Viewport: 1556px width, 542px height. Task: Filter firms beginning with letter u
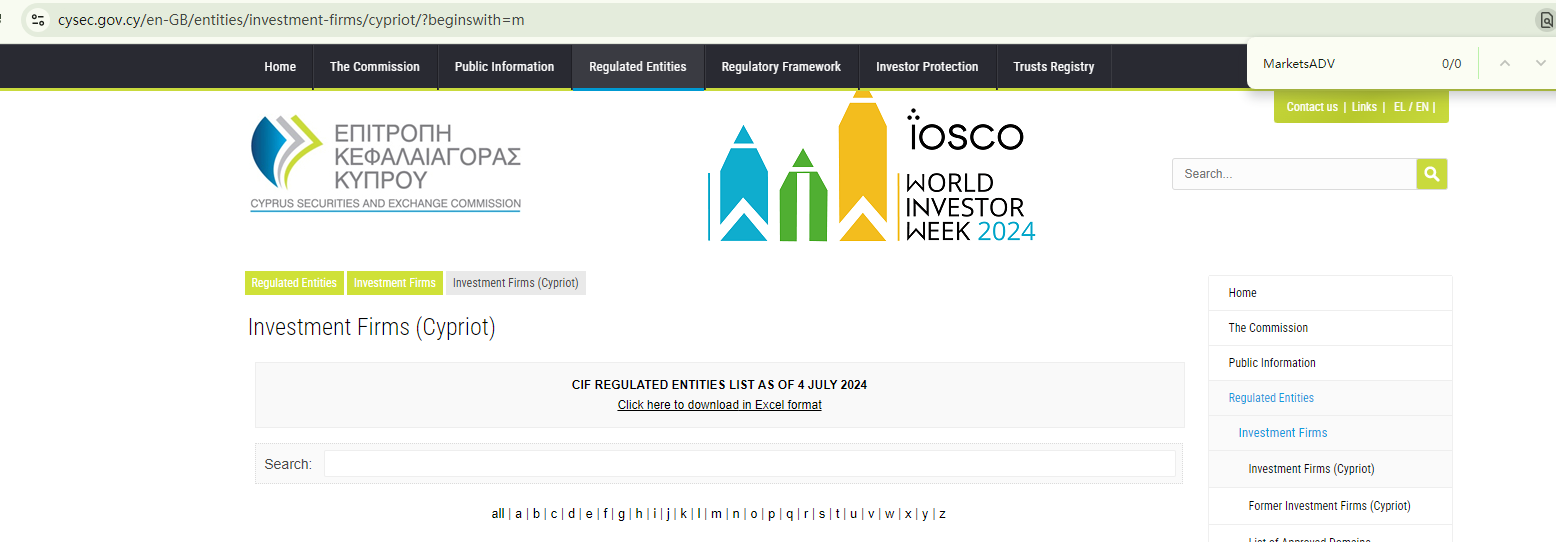[x=853, y=514]
